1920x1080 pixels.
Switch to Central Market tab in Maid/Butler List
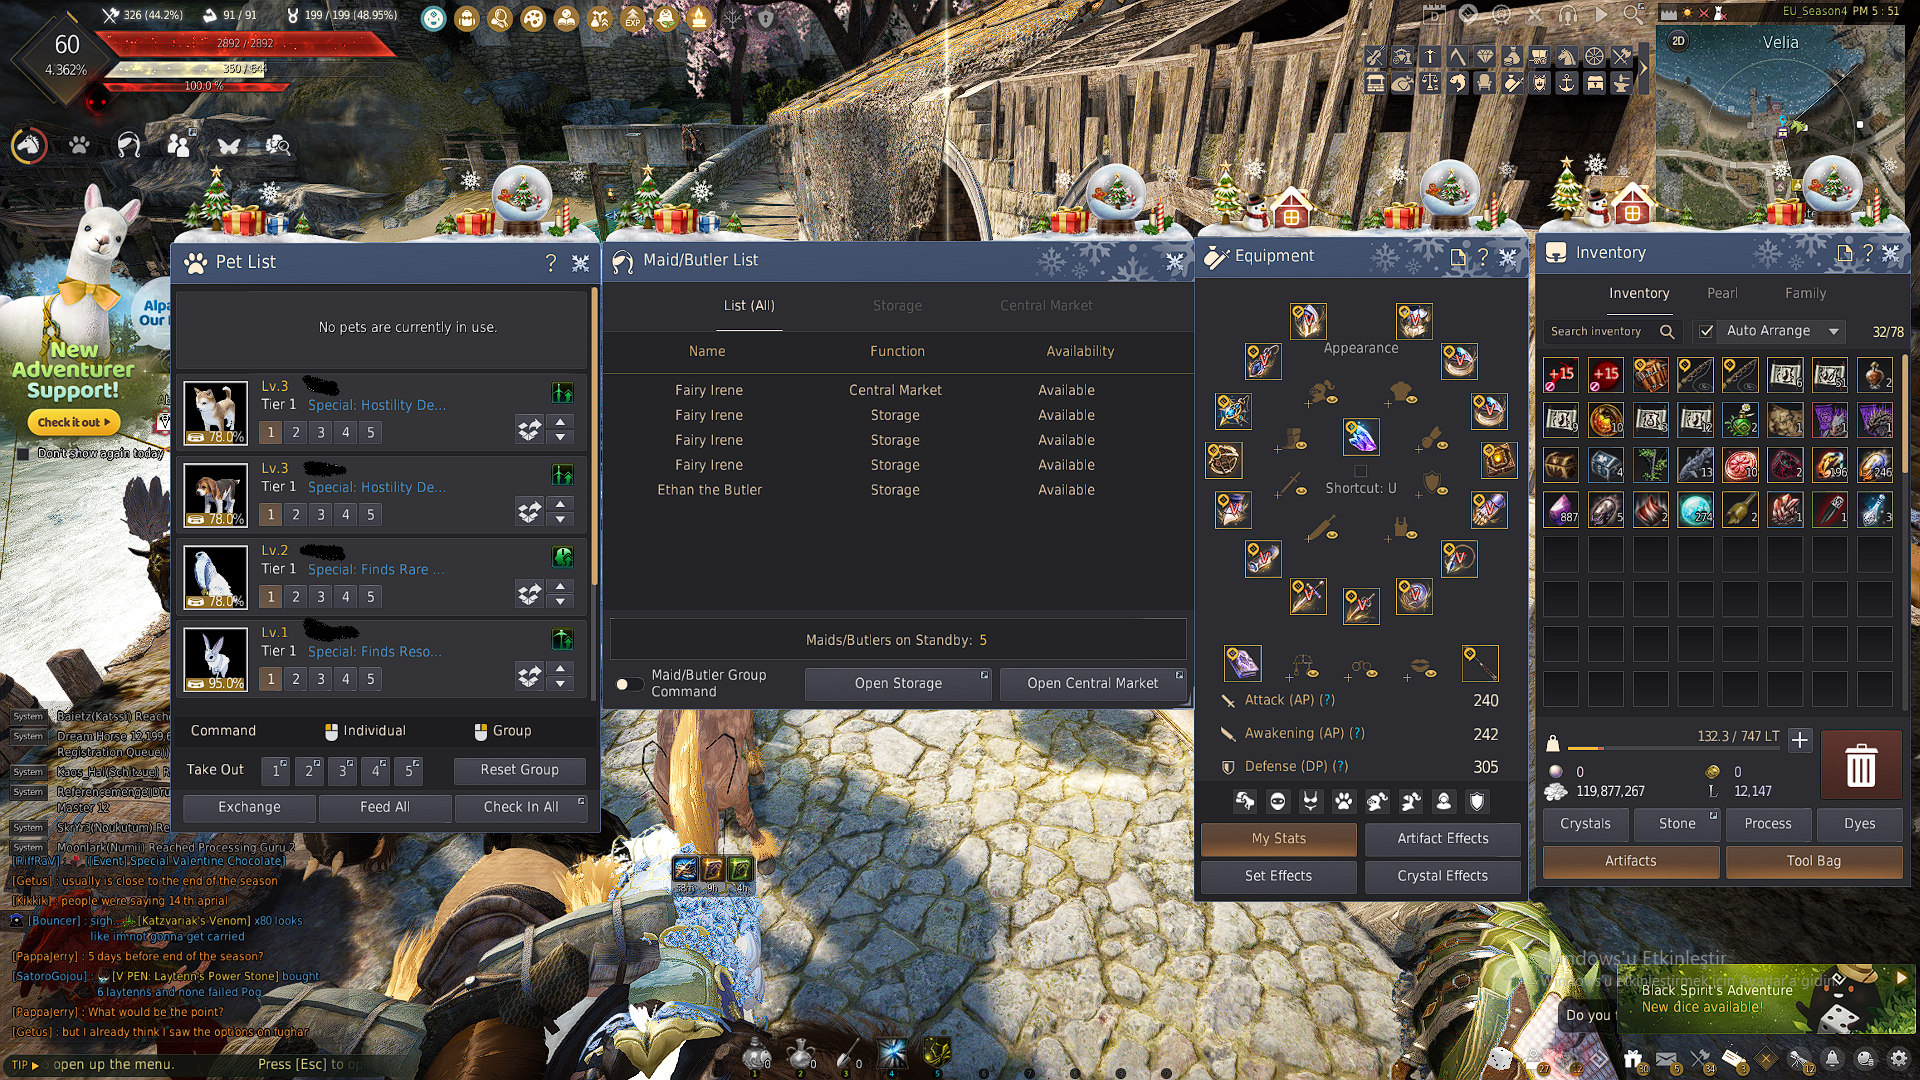click(x=1046, y=306)
